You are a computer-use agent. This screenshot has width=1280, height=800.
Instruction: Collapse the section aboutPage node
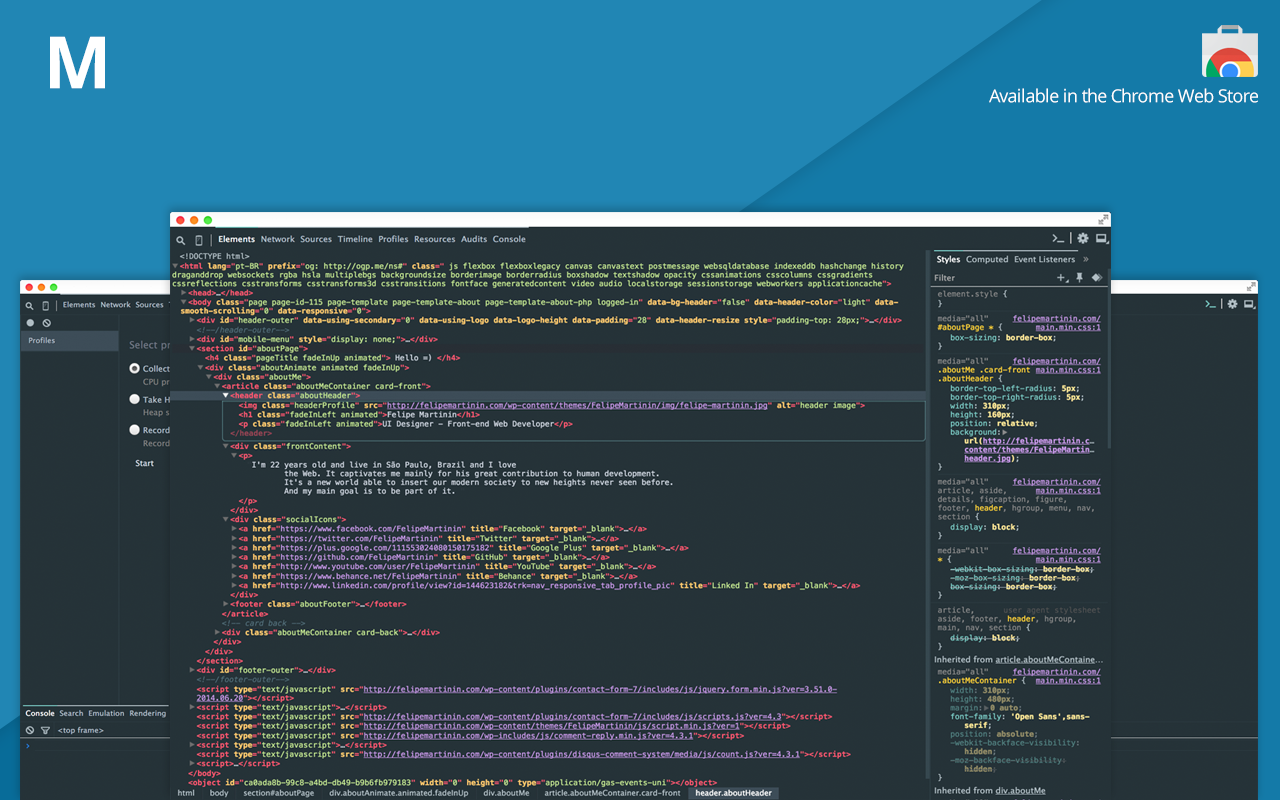pyautogui.click(x=192, y=349)
